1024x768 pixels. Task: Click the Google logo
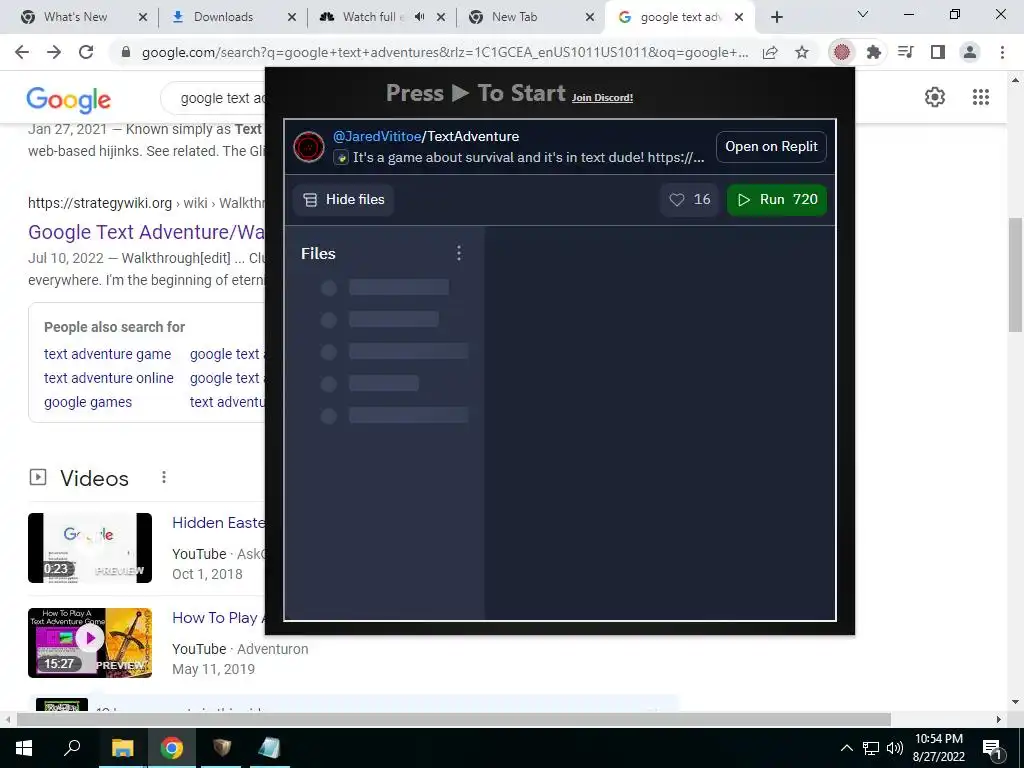click(x=69, y=99)
